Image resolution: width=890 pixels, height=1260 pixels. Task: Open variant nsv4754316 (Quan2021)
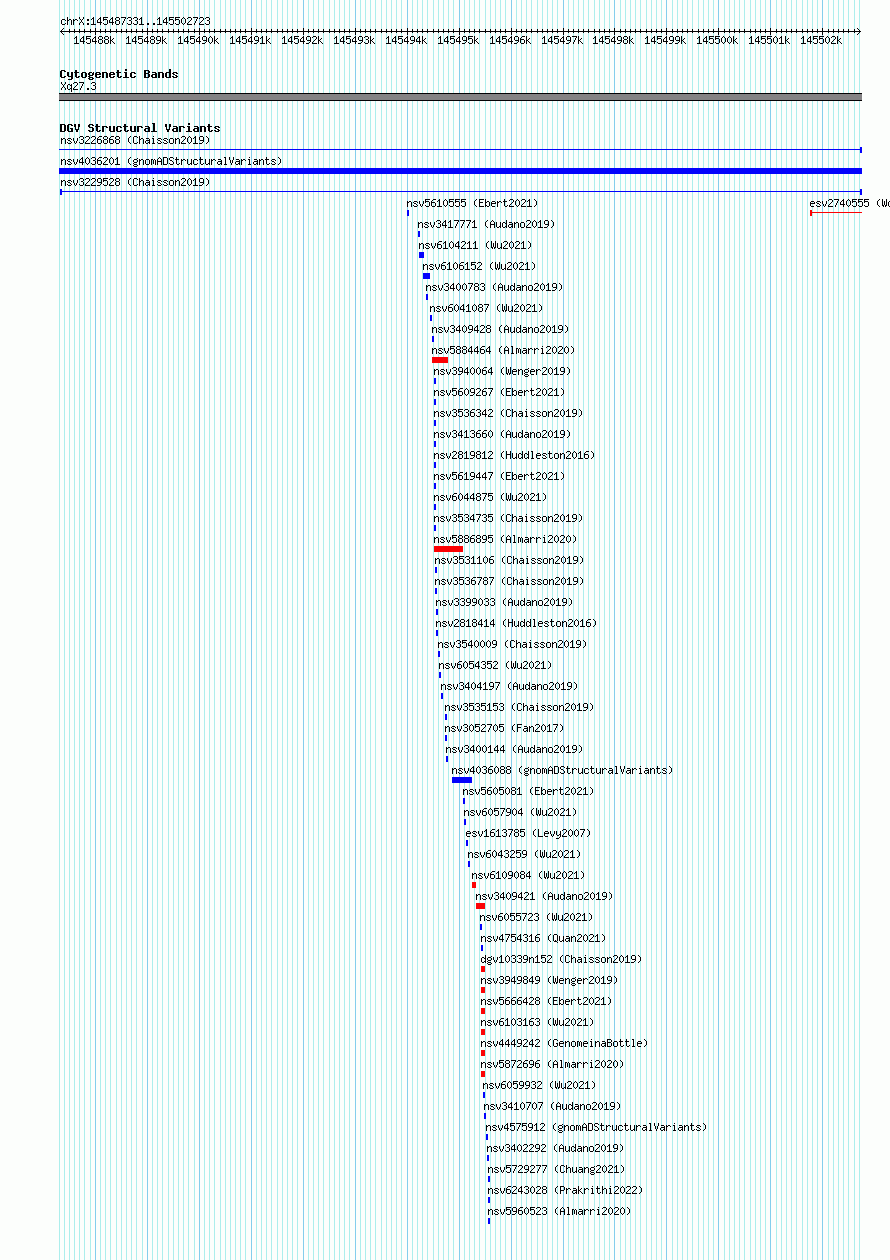tap(543, 938)
